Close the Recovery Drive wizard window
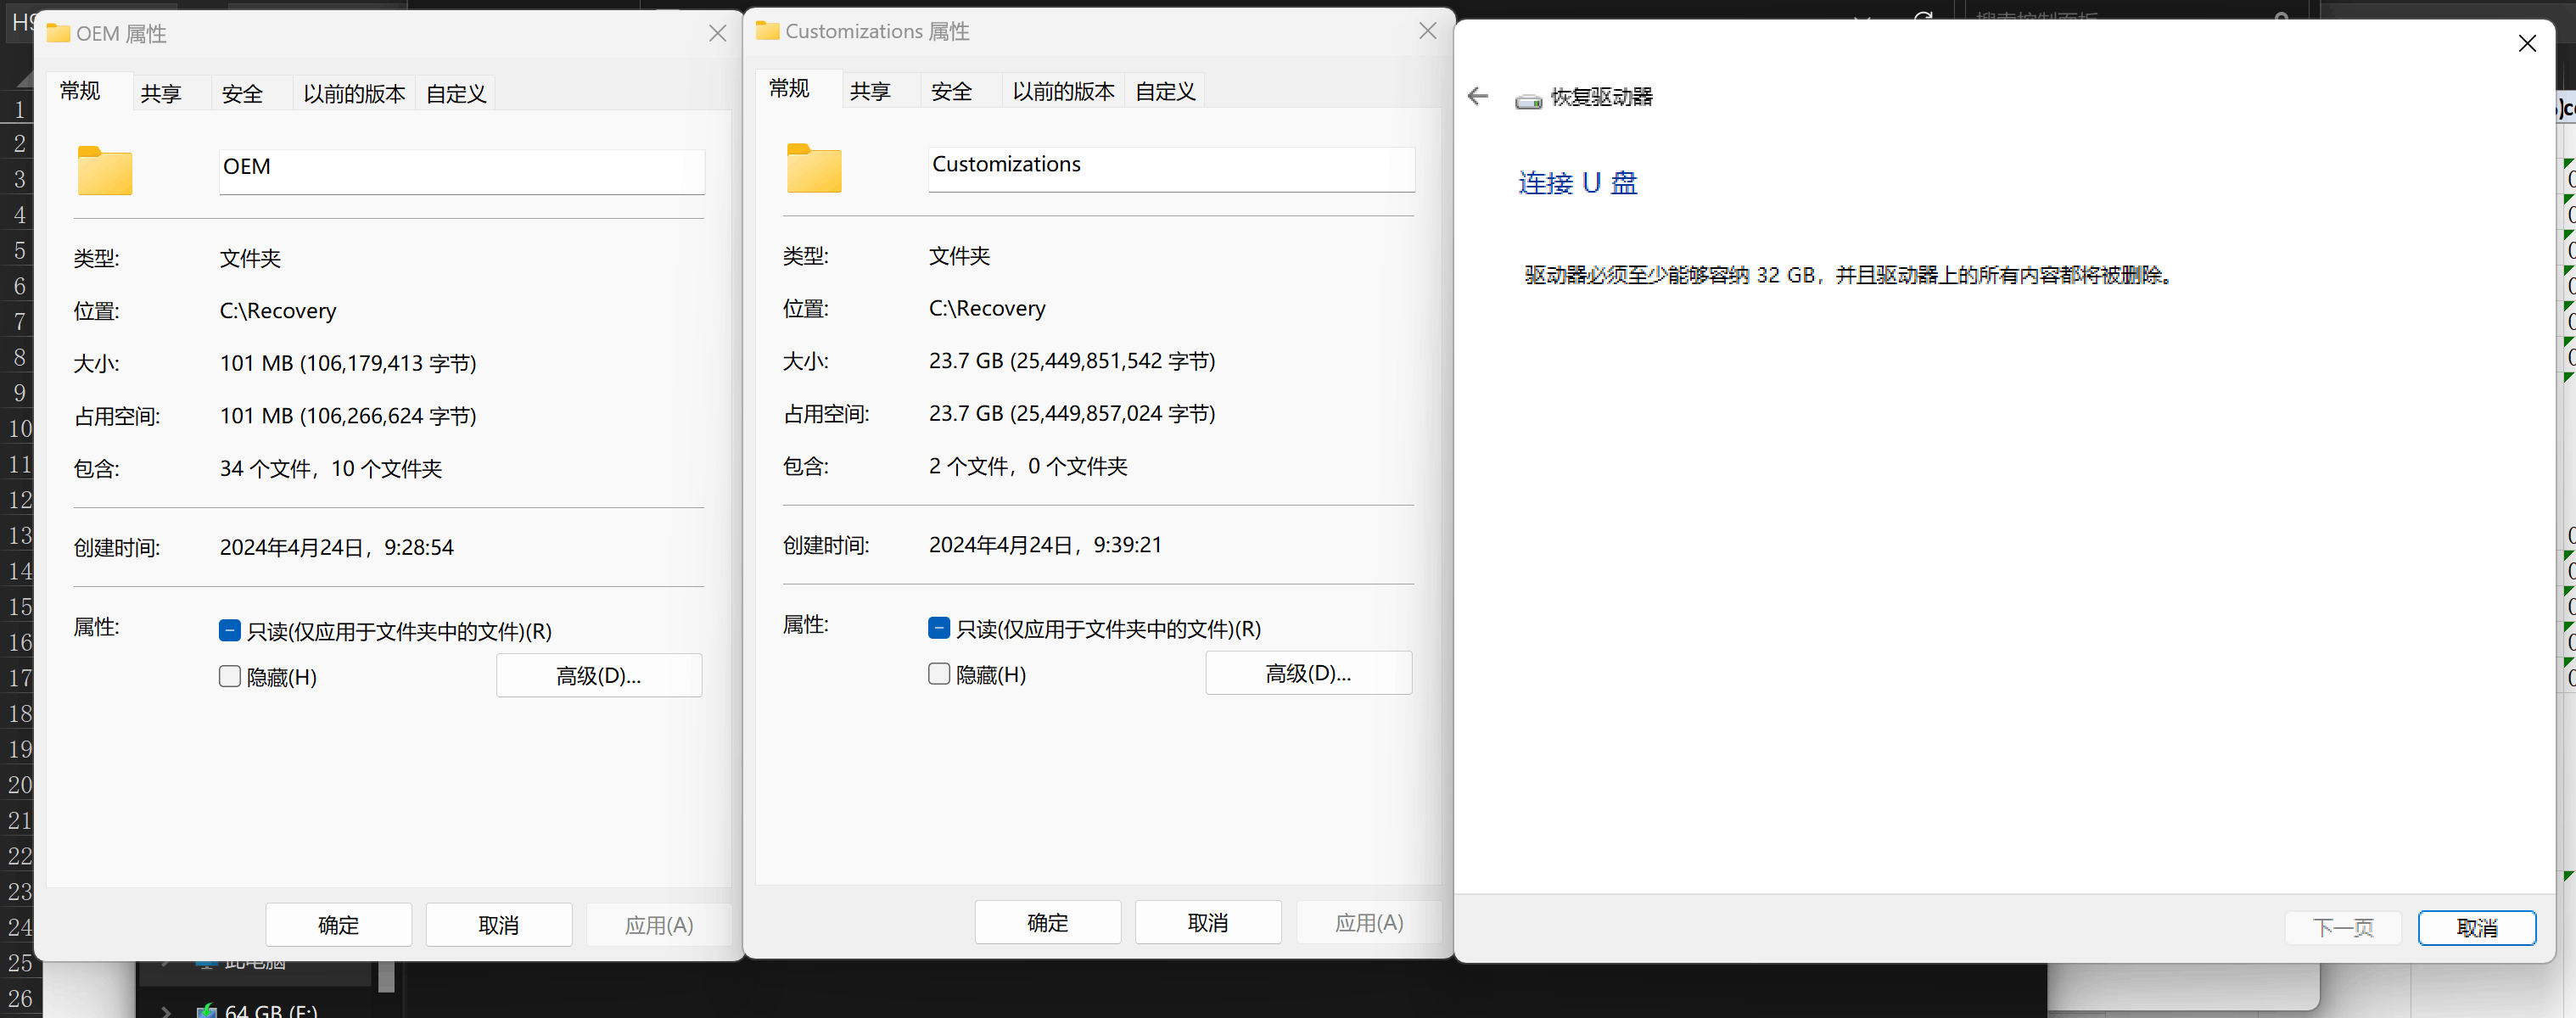 click(2526, 43)
